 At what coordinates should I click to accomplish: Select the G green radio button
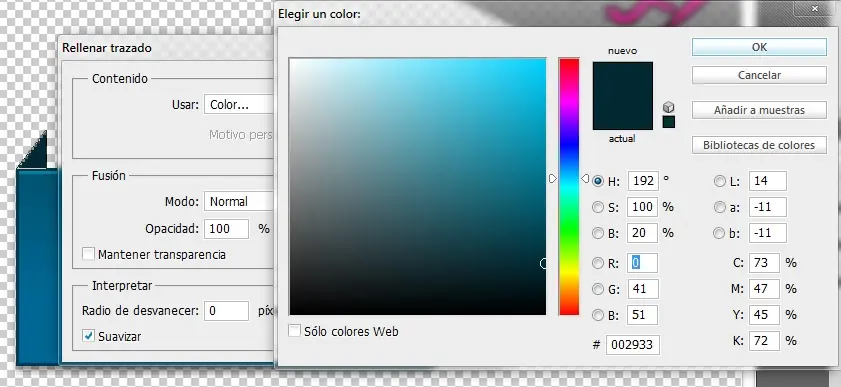pos(598,289)
